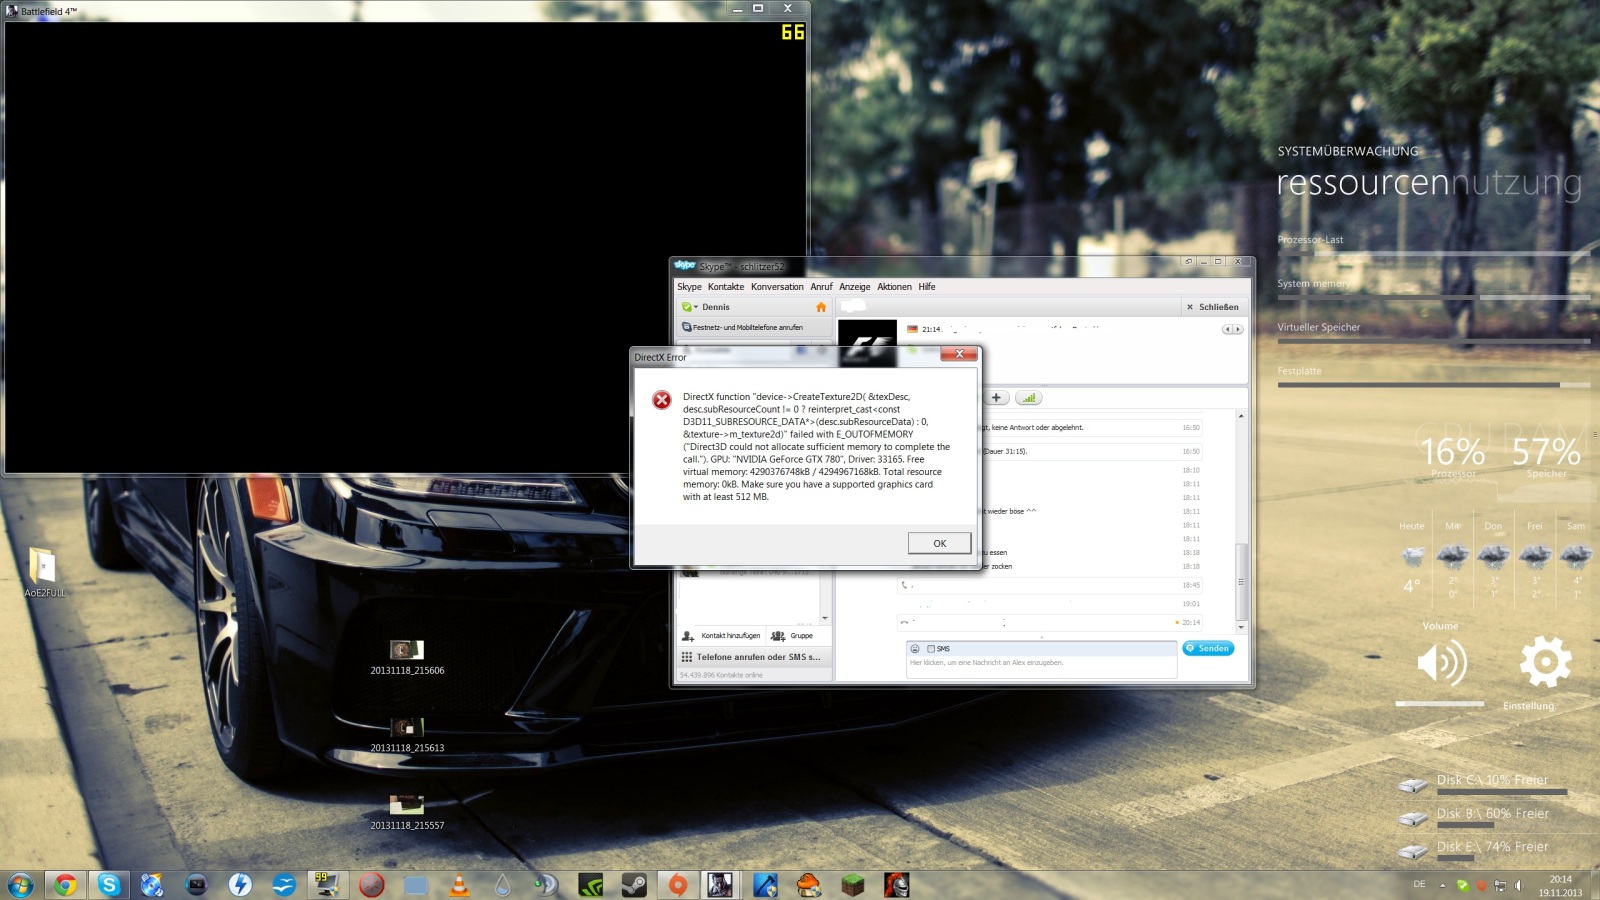Viewport: 1600px width, 900px height.
Task: Select desktop file 20131118_215606
Action: (407, 657)
